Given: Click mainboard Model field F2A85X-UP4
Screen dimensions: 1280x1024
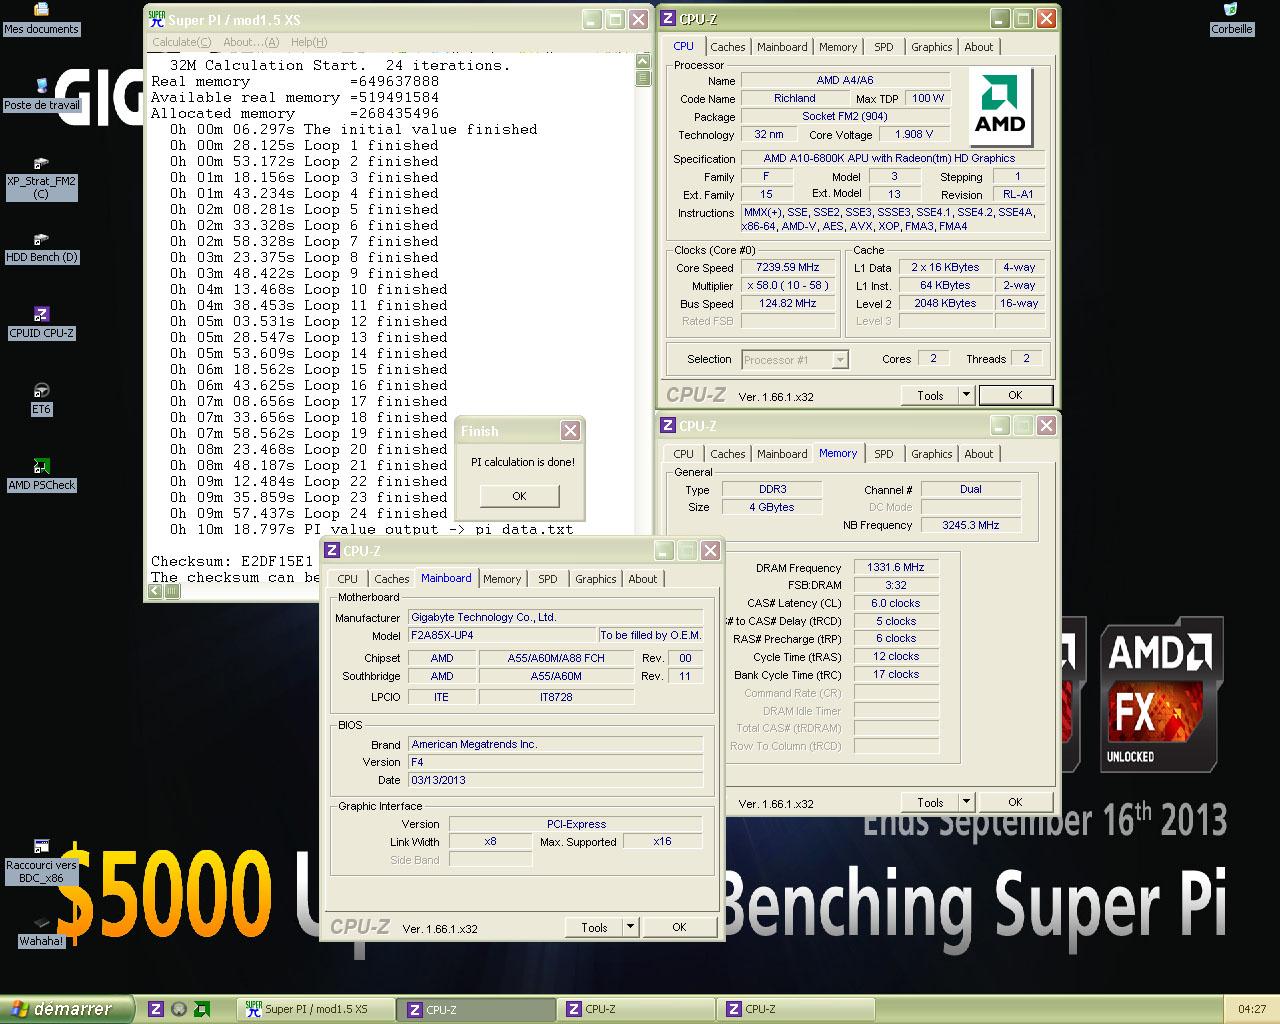Looking at the screenshot, I should [502, 635].
